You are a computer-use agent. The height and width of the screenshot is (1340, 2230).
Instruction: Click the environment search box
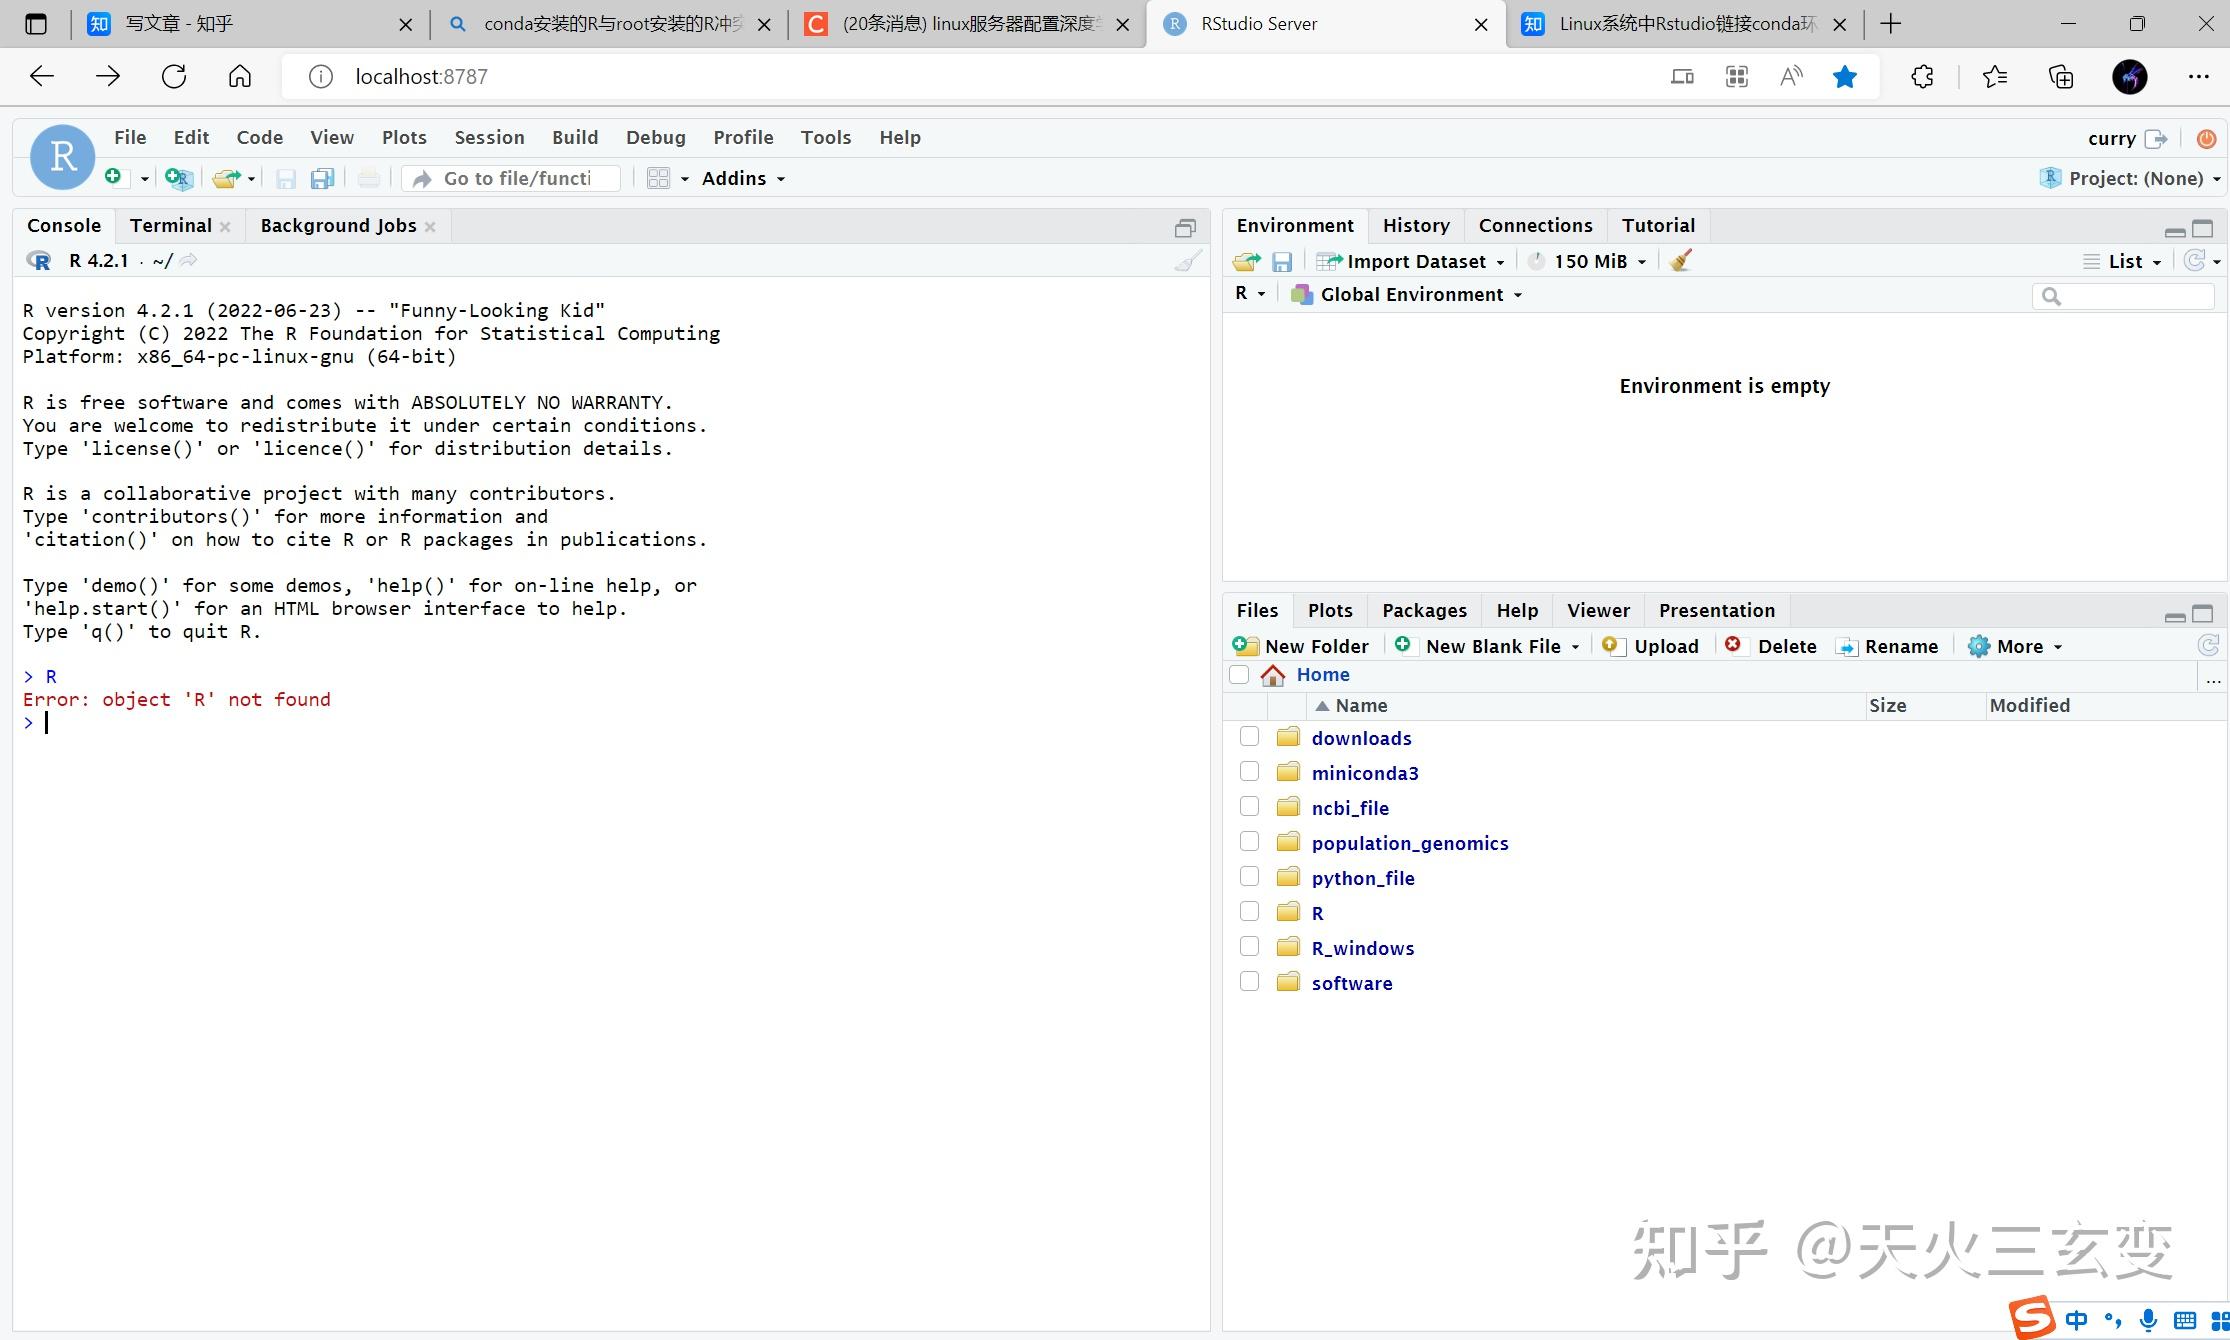point(2123,296)
